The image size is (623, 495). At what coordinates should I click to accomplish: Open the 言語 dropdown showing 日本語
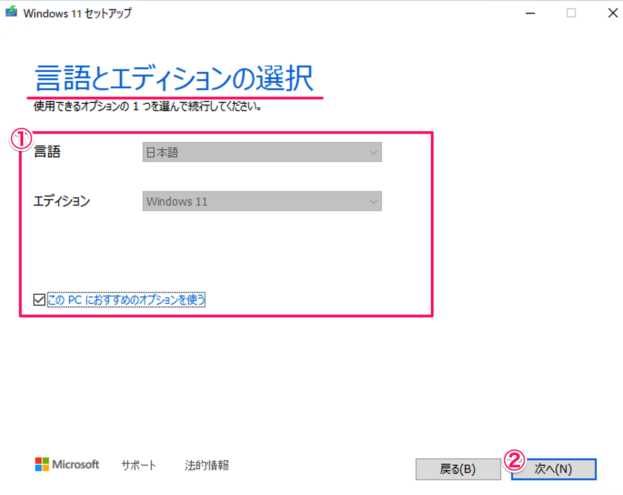point(262,152)
